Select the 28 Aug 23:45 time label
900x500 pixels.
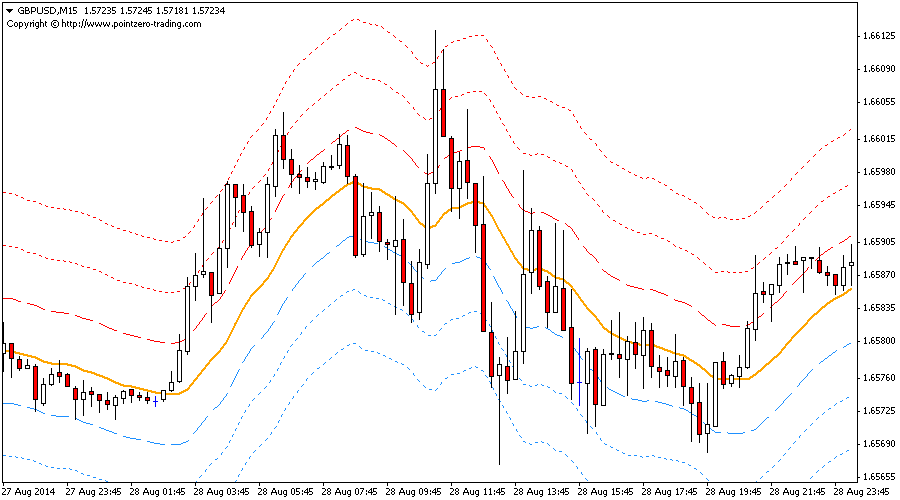point(863,491)
